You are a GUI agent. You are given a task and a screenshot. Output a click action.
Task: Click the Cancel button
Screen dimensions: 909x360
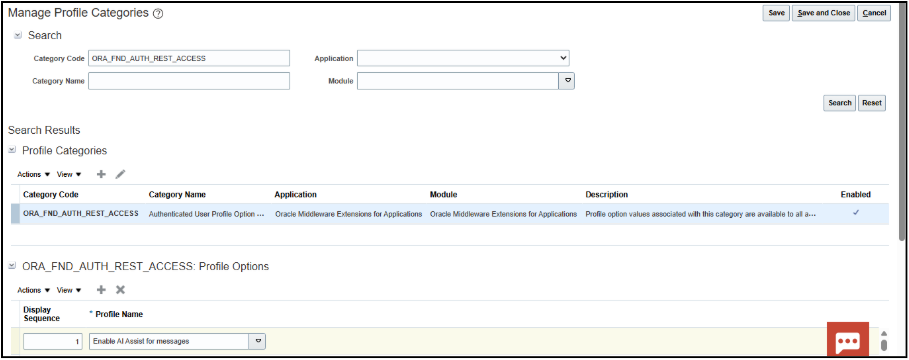[874, 13]
